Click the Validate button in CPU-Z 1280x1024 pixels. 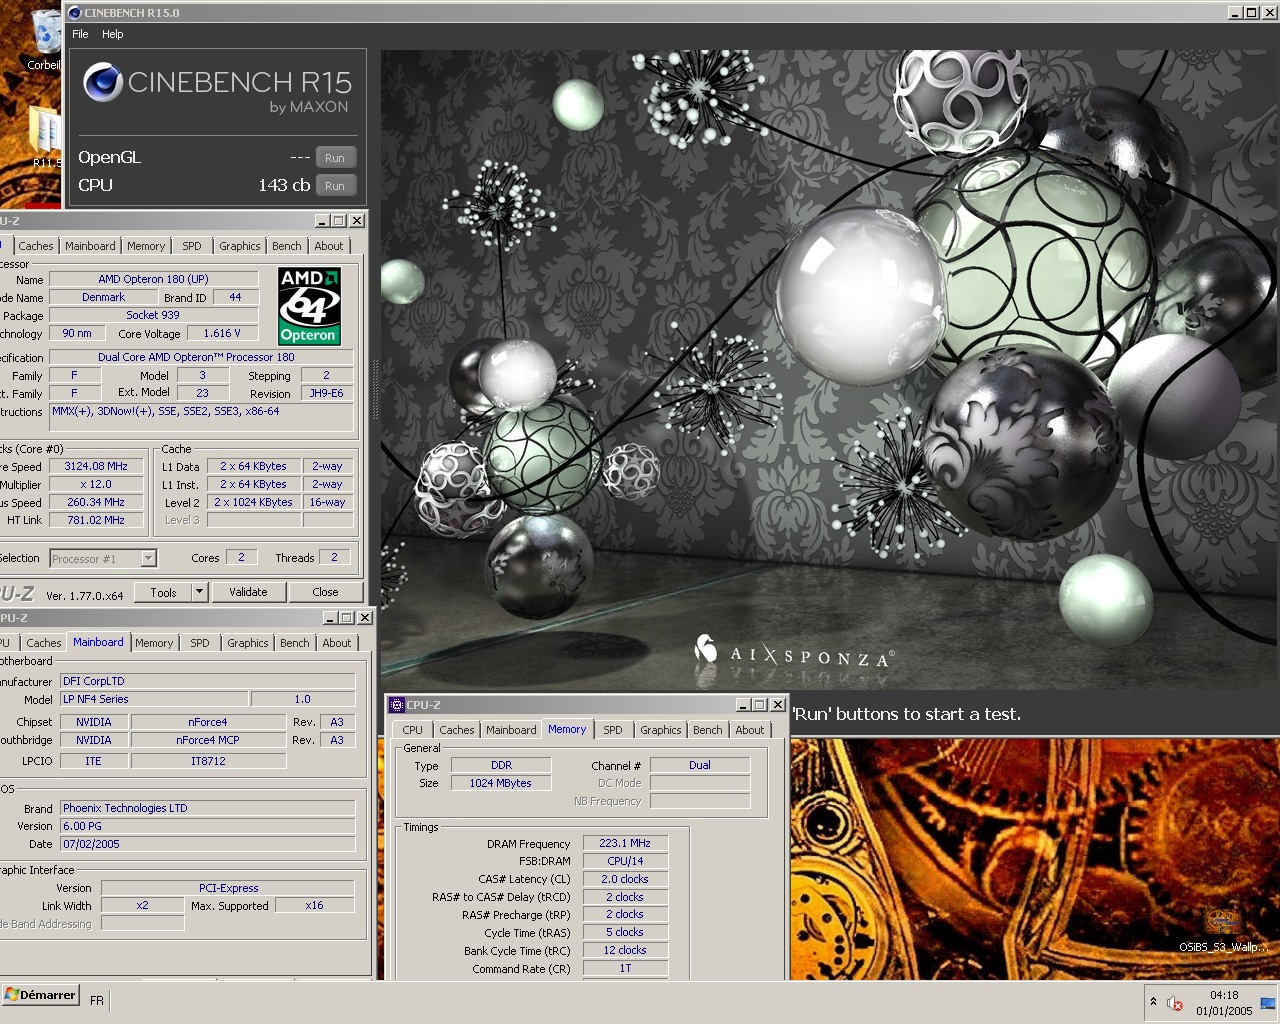[x=248, y=592]
